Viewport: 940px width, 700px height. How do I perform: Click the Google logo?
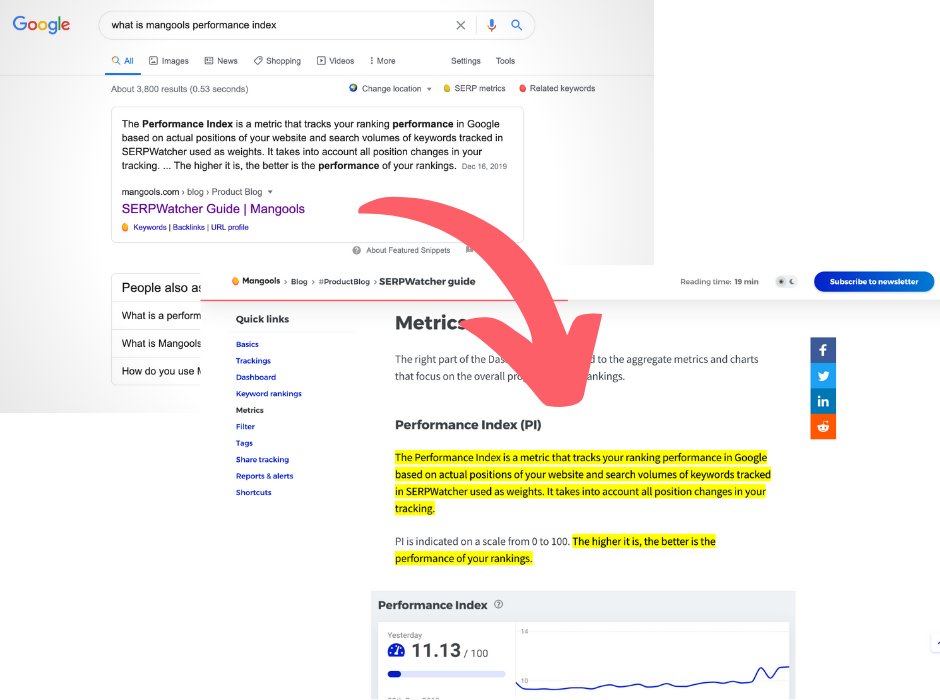pos(41,25)
